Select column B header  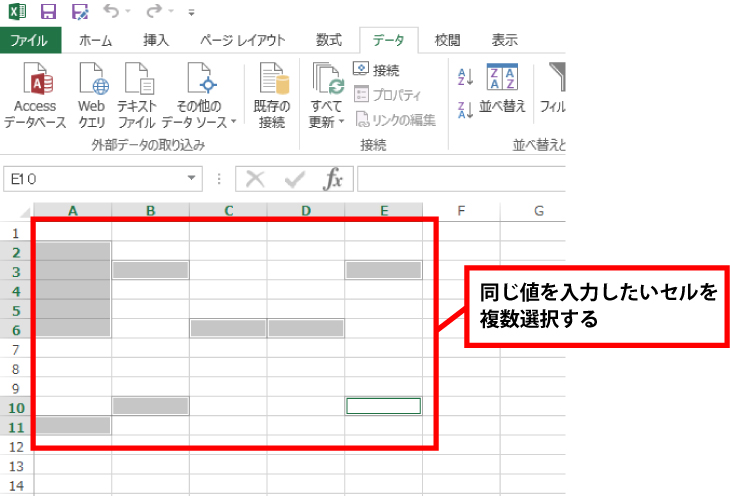150,211
